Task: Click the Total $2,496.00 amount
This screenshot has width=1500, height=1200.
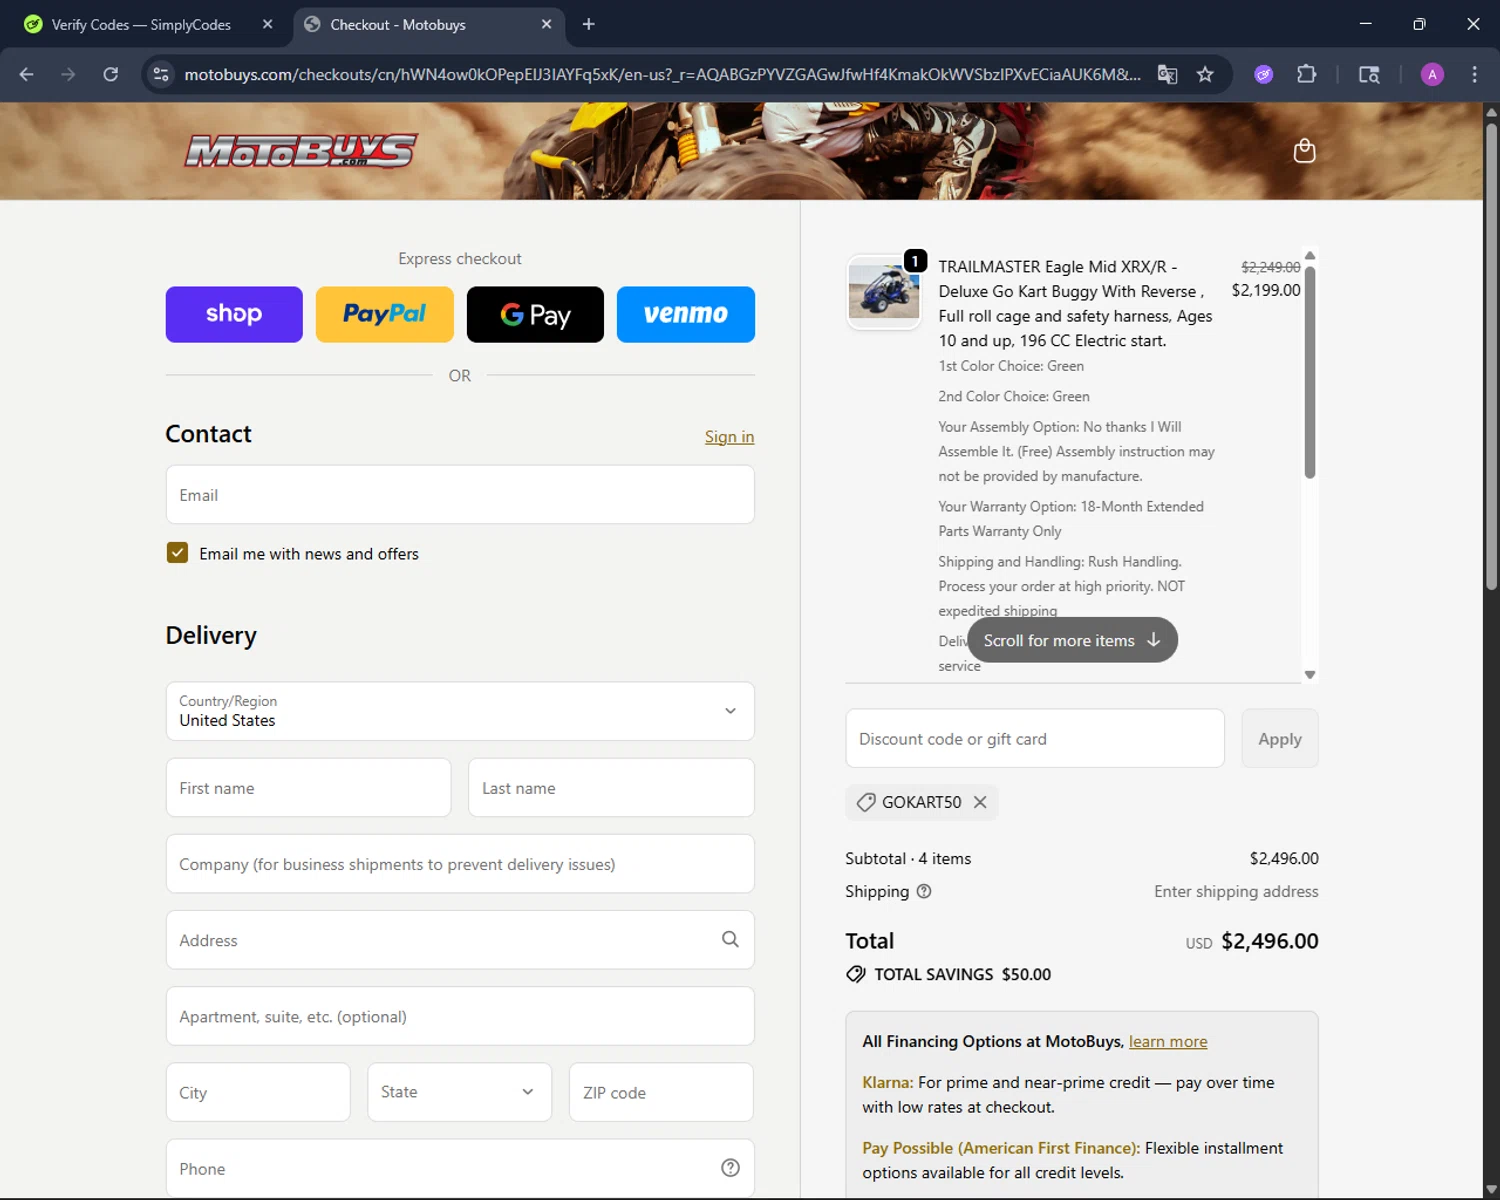Action: [x=1270, y=941]
